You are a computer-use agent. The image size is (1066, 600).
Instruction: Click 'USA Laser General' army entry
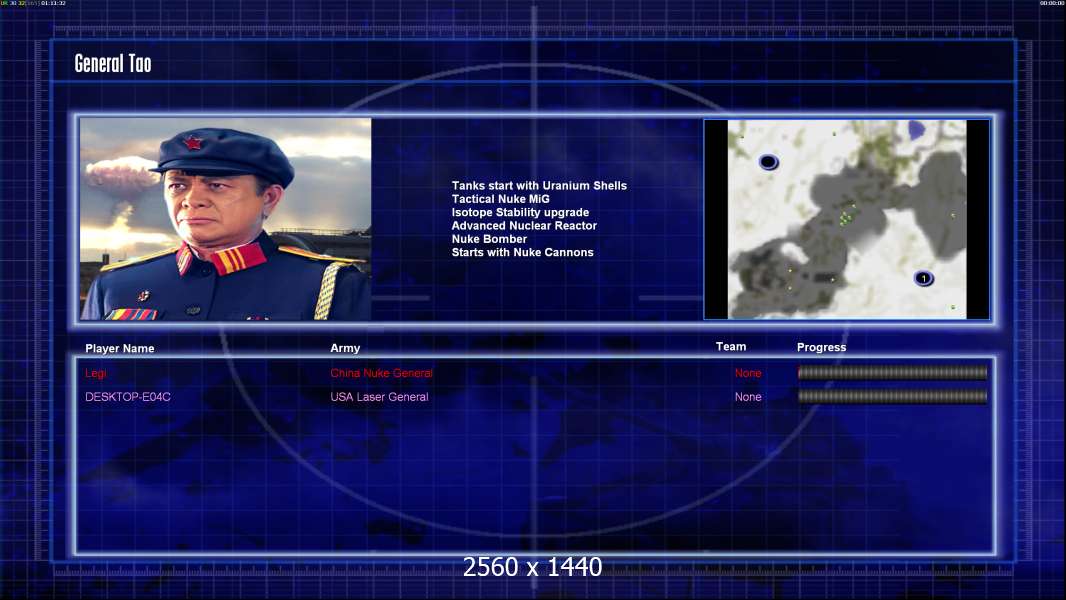click(379, 397)
